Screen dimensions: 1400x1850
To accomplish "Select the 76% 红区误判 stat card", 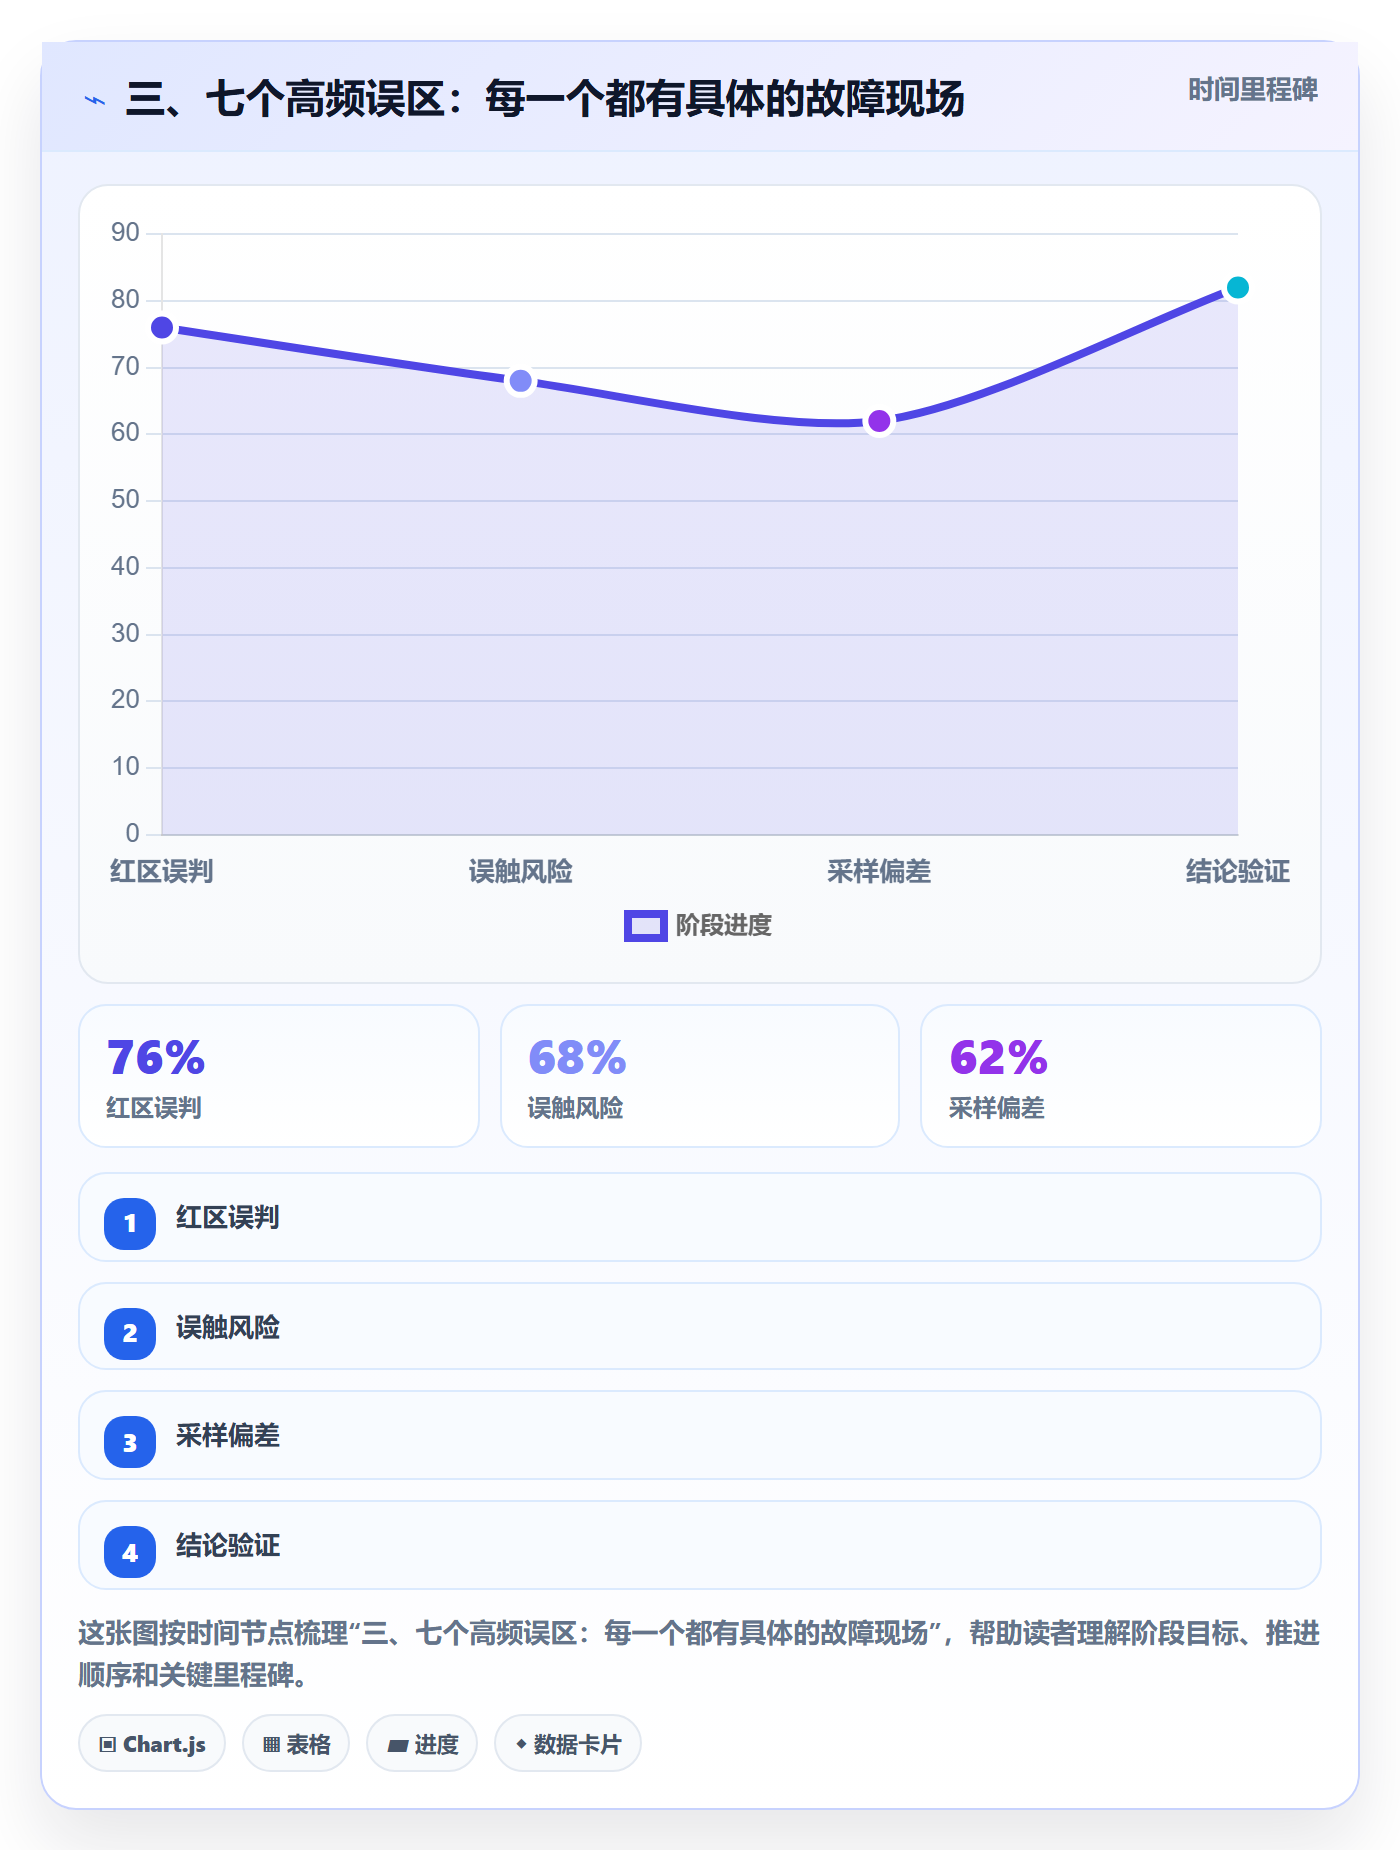I will [x=279, y=1076].
